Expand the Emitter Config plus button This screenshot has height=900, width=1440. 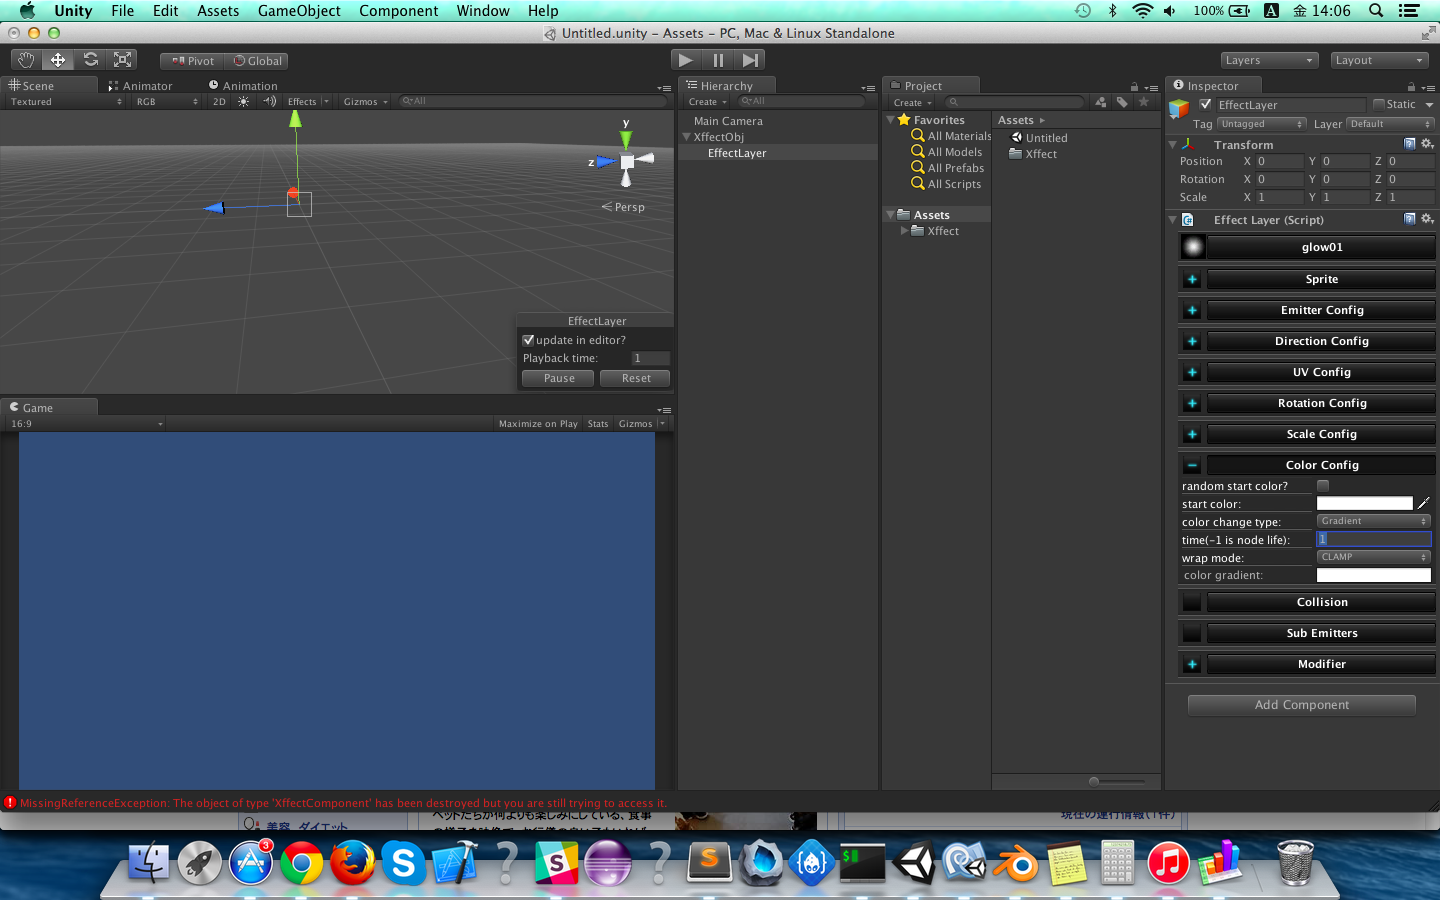tap(1192, 310)
